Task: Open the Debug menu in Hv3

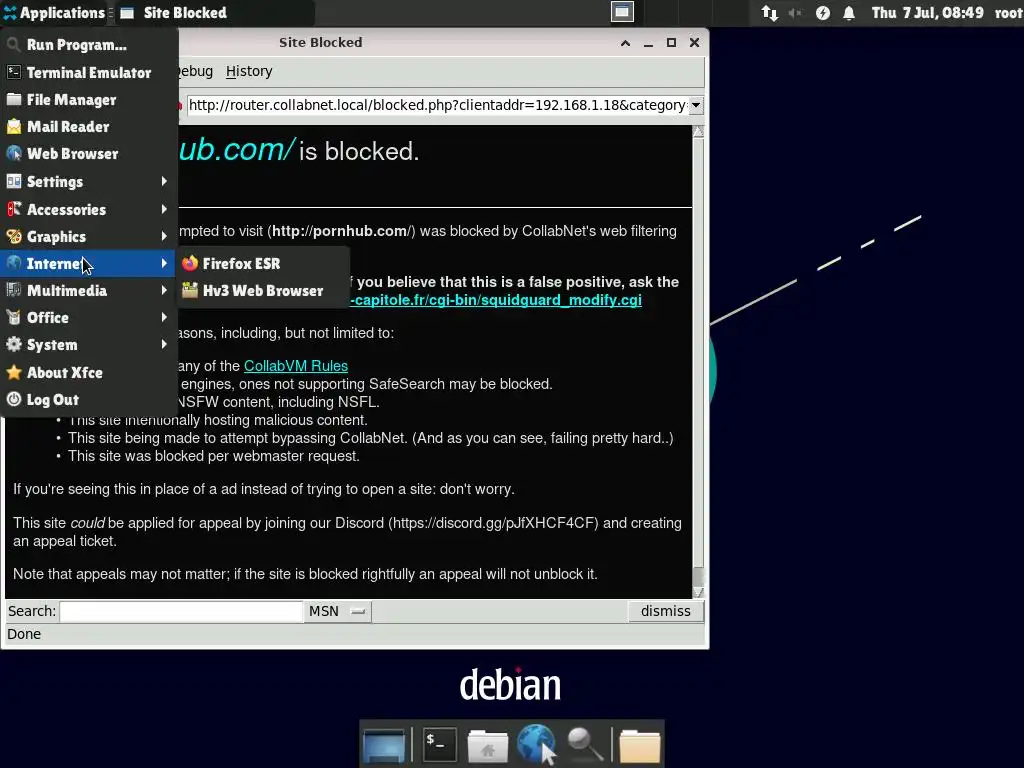Action: pyautogui.click(x=195, y=71)
